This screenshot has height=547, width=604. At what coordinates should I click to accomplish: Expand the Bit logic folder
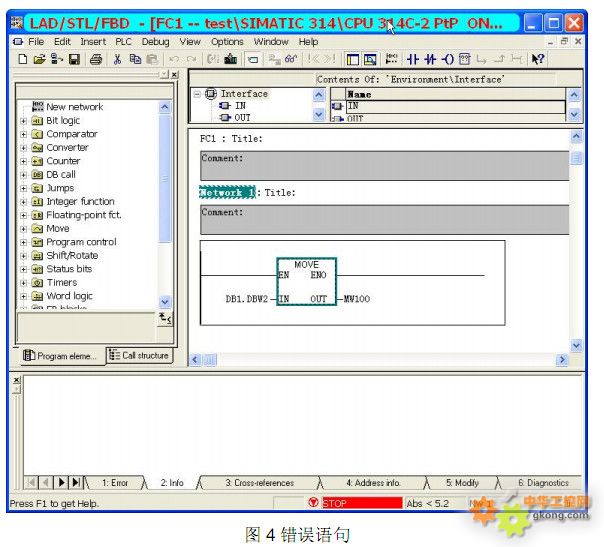(x=23, y=121)
